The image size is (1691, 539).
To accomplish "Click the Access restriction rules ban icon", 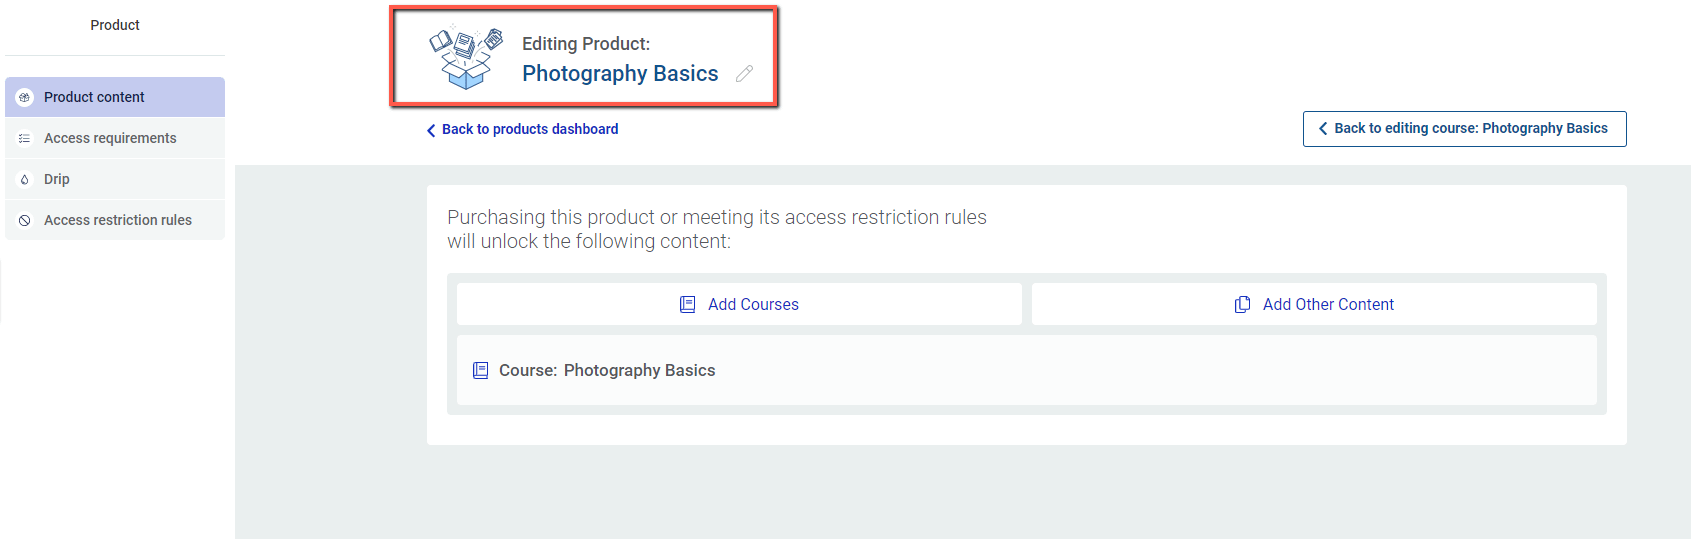I will click(25, 220).
